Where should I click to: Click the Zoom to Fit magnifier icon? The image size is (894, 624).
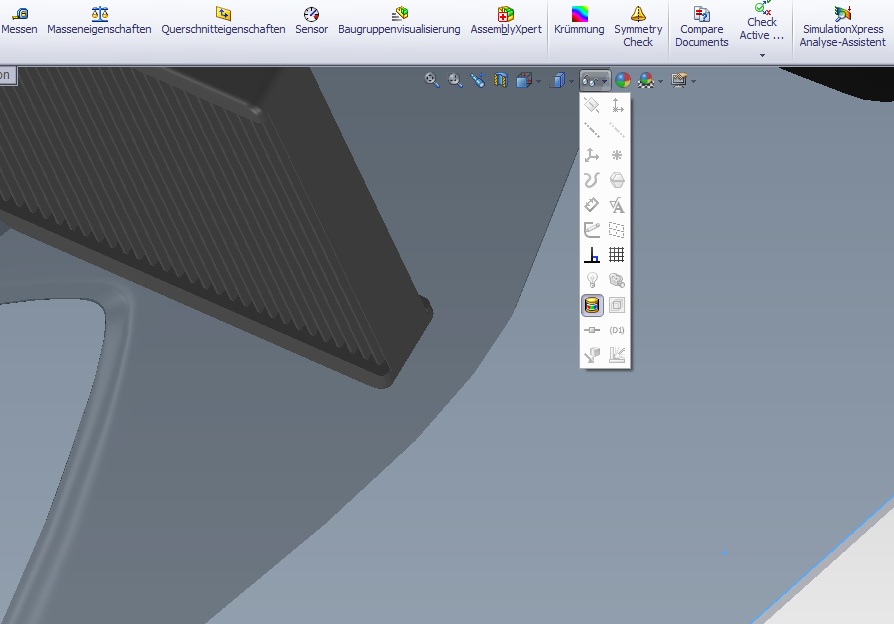[x=432, y=80]
